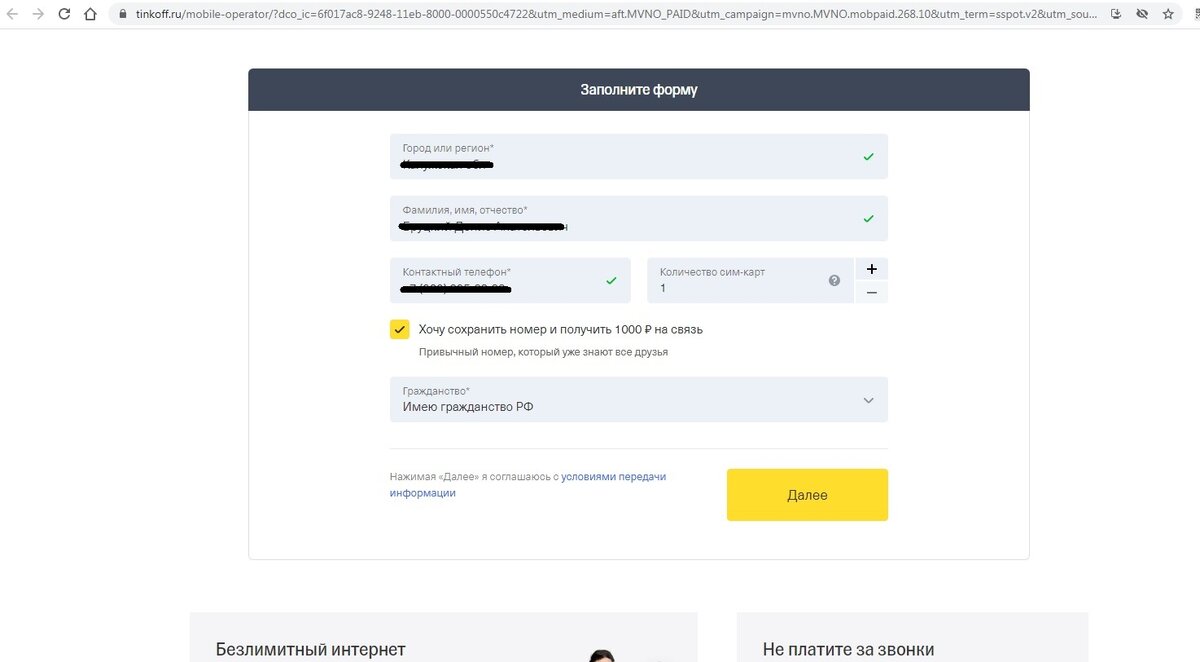
Task: Bookmark the page with the star icon
Action: pos(1168,14)
